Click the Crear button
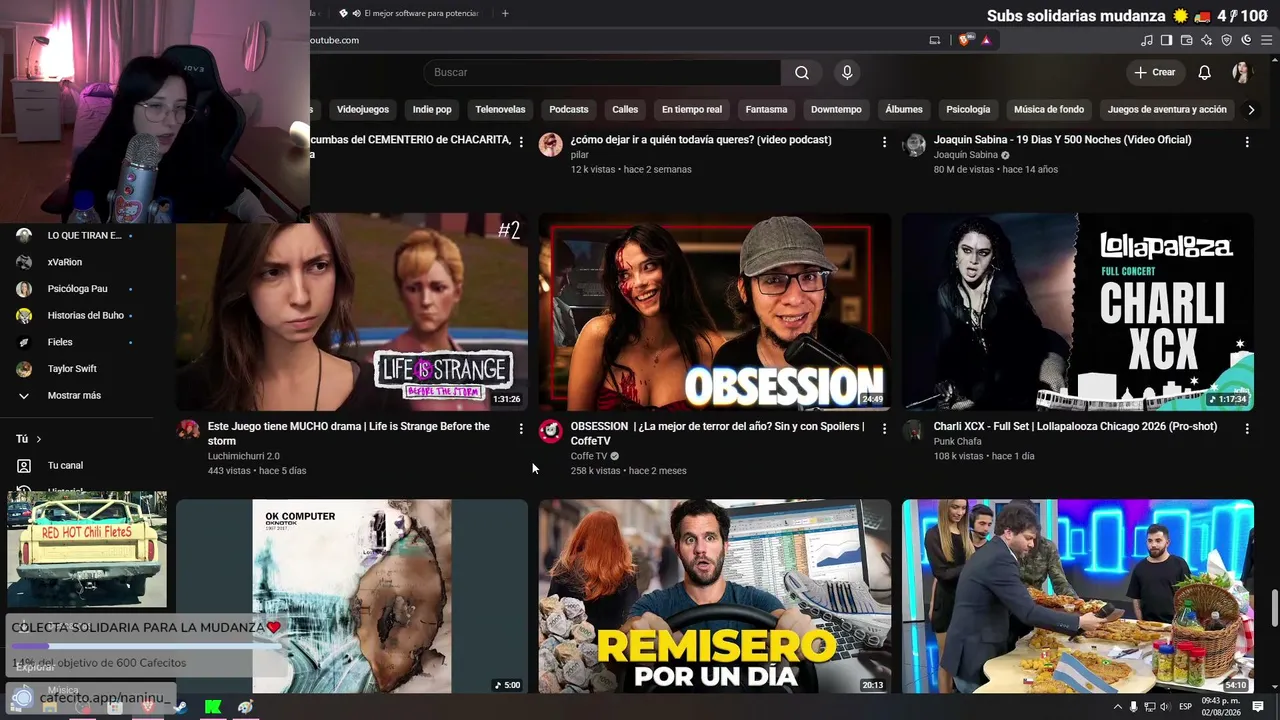The width and height of the screenshot is (1280, 720). click(x=1155, y=72)
